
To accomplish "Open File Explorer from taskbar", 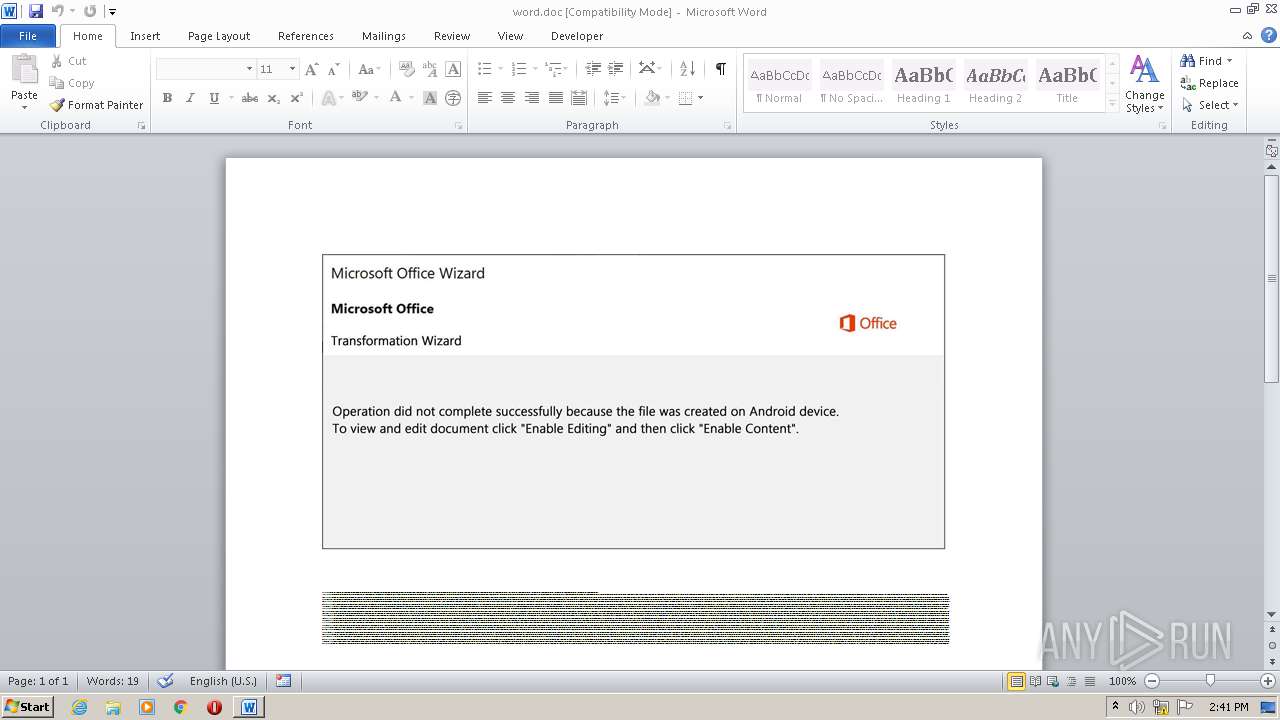I will point(113,707).
